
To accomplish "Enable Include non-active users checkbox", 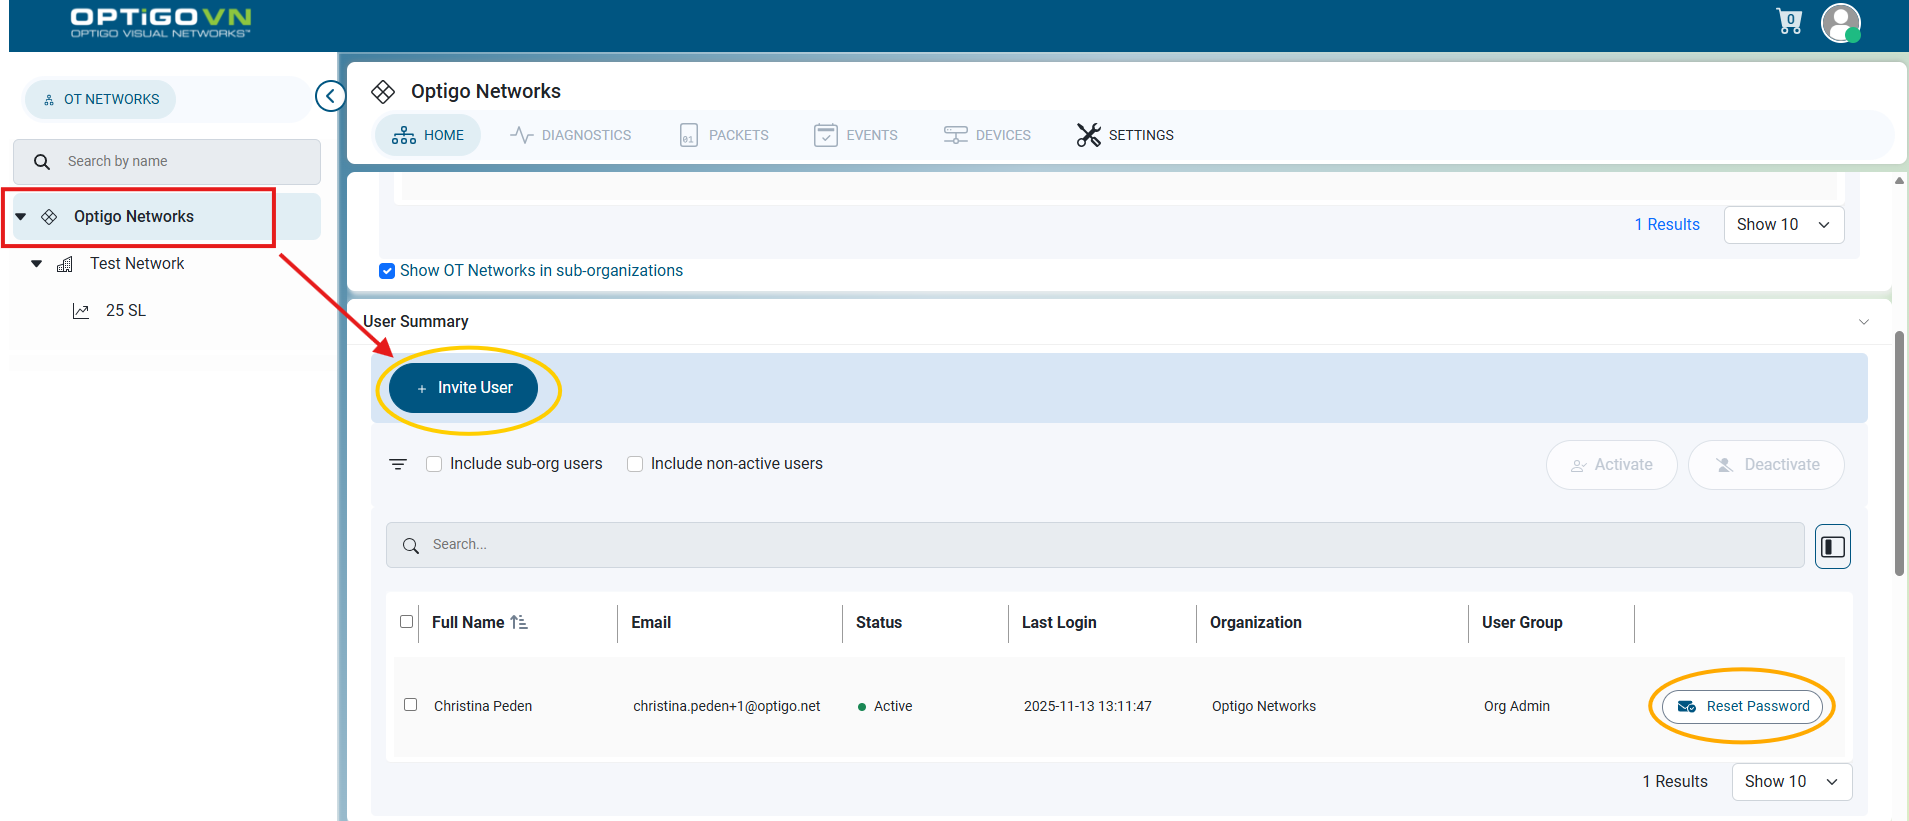I will pos(635,464).
